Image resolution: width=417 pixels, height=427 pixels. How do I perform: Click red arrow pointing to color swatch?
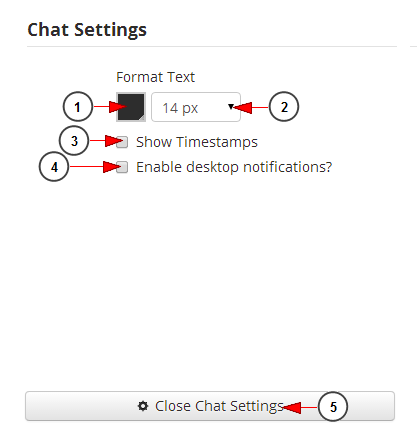110,107
